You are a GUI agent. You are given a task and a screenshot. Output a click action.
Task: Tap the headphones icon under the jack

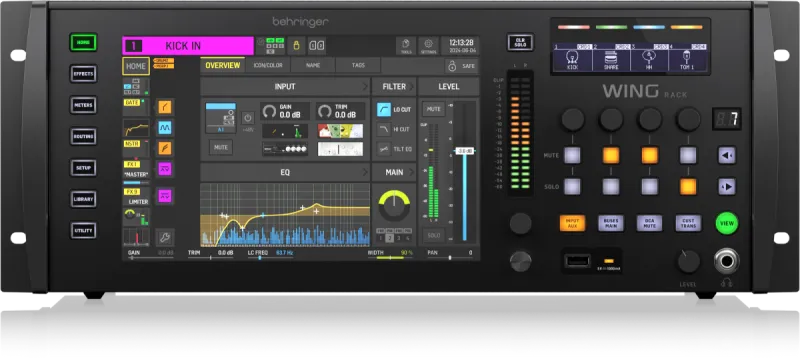tap(727, 282)
